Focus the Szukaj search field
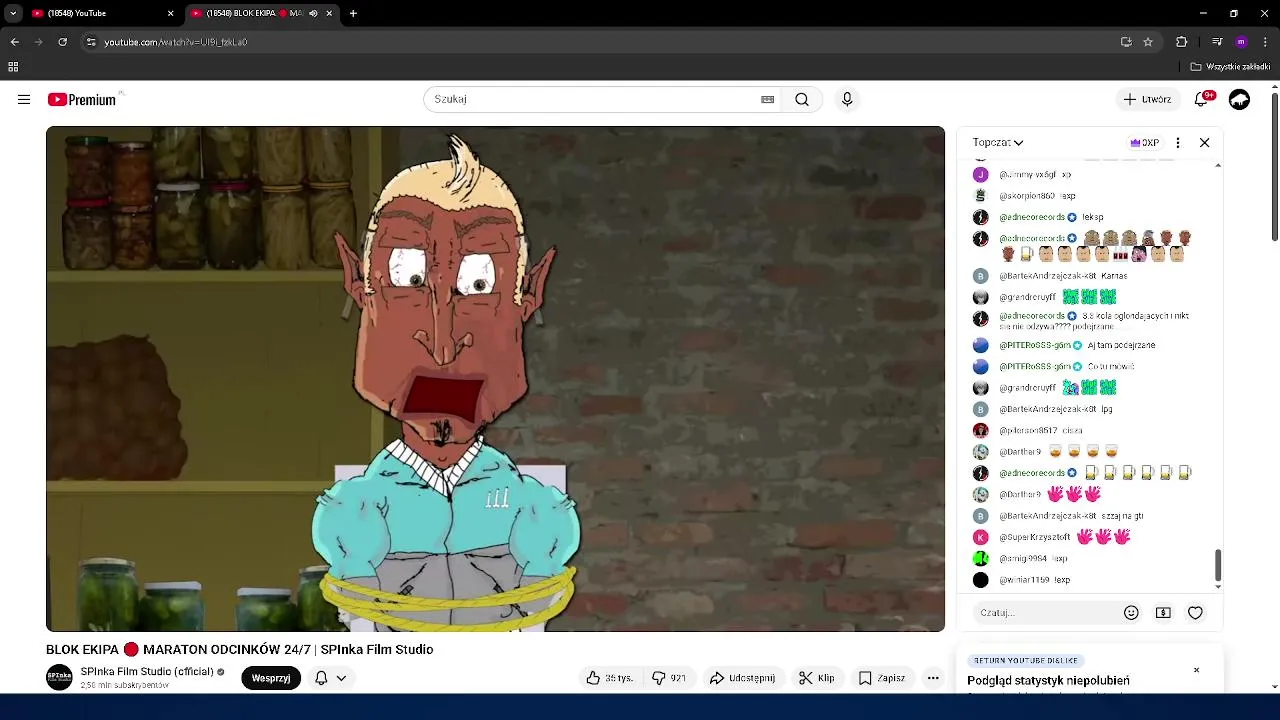1280x720 pixels. coord(590,99)
